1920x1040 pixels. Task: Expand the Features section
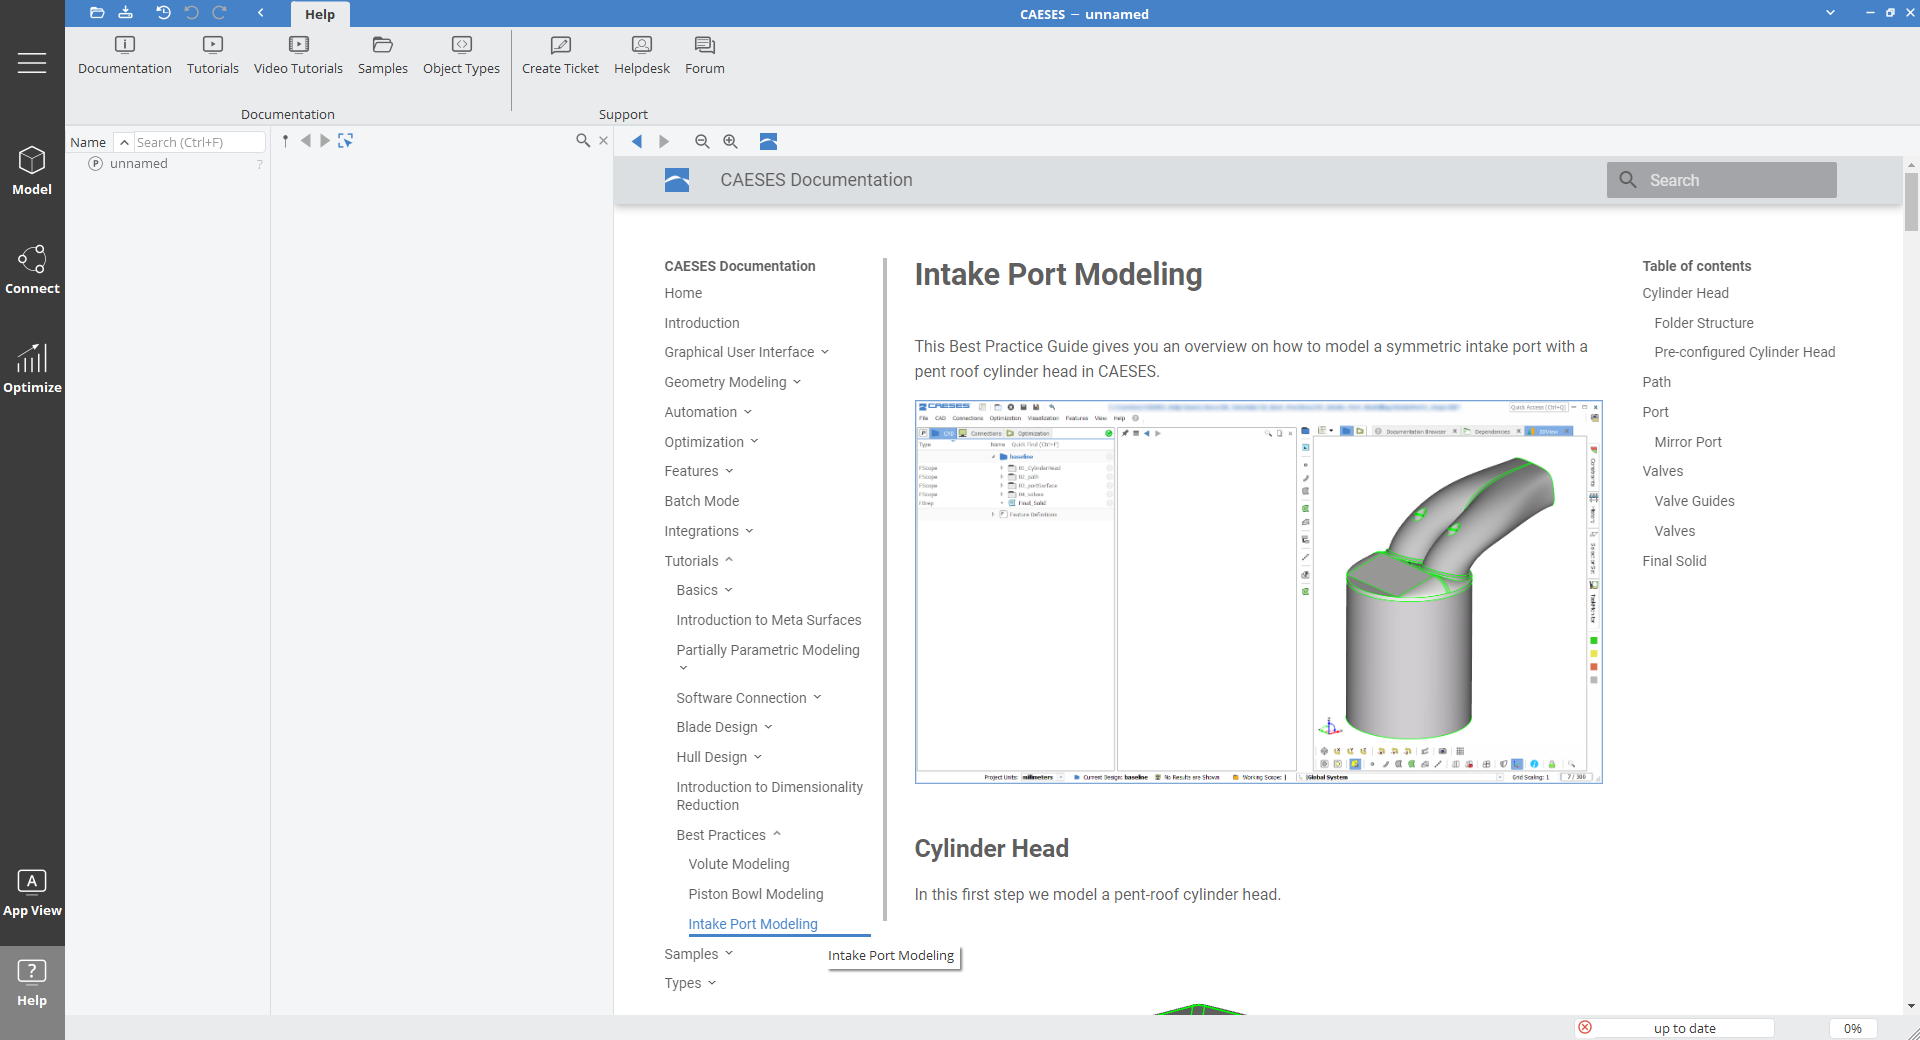729,471
